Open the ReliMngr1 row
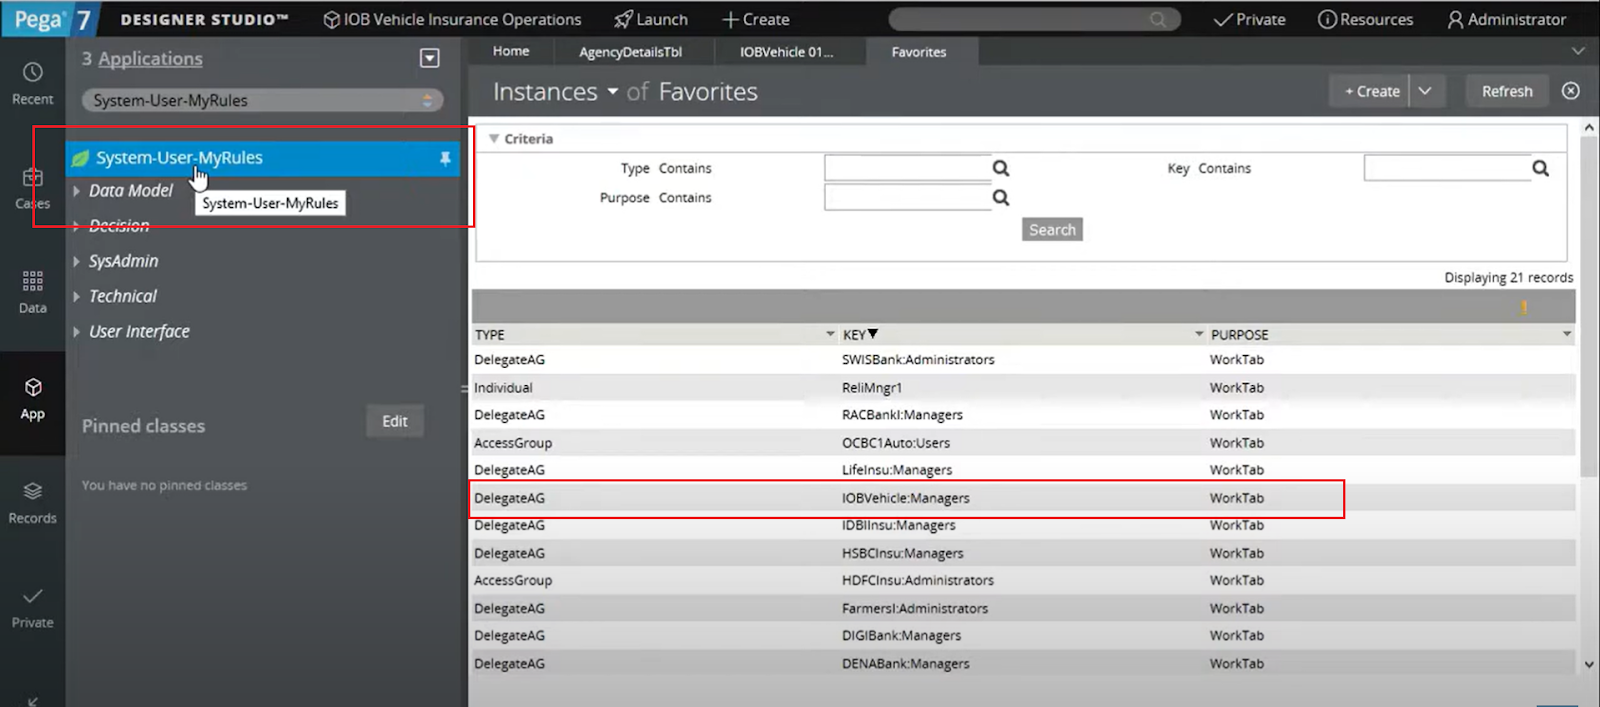 [x=1022, y=388]
